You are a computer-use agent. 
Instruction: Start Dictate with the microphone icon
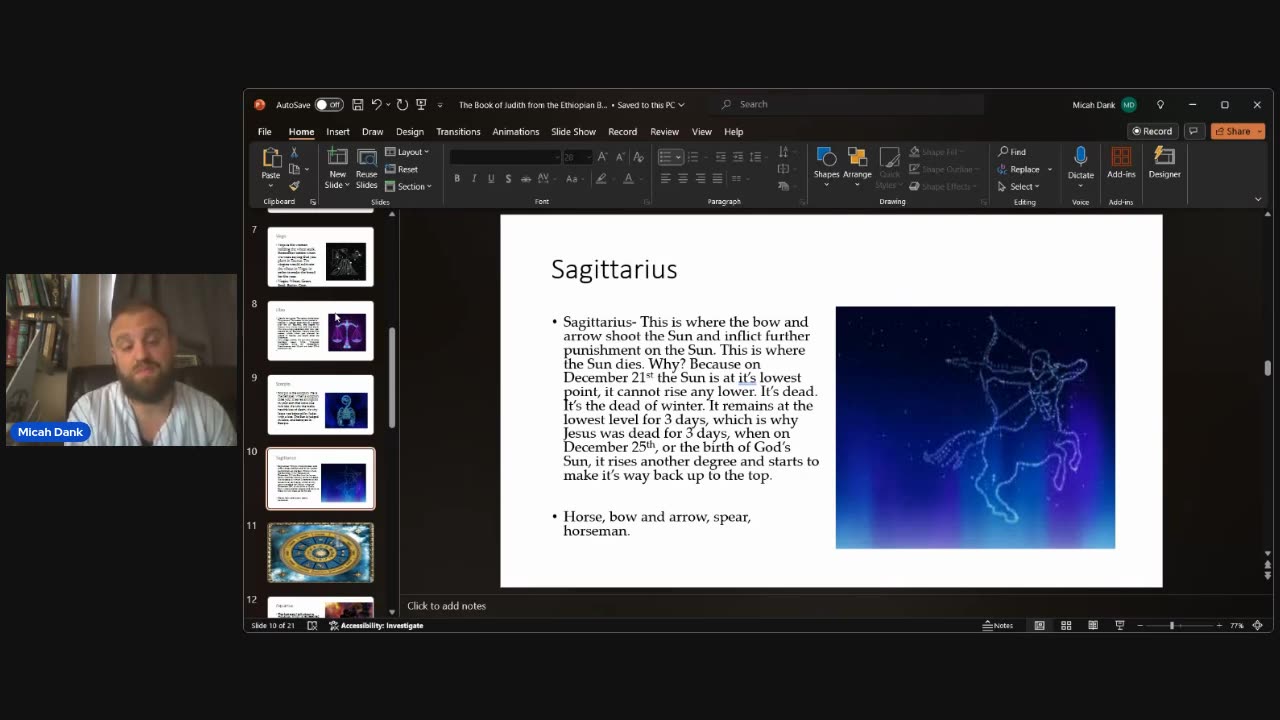1080,163
